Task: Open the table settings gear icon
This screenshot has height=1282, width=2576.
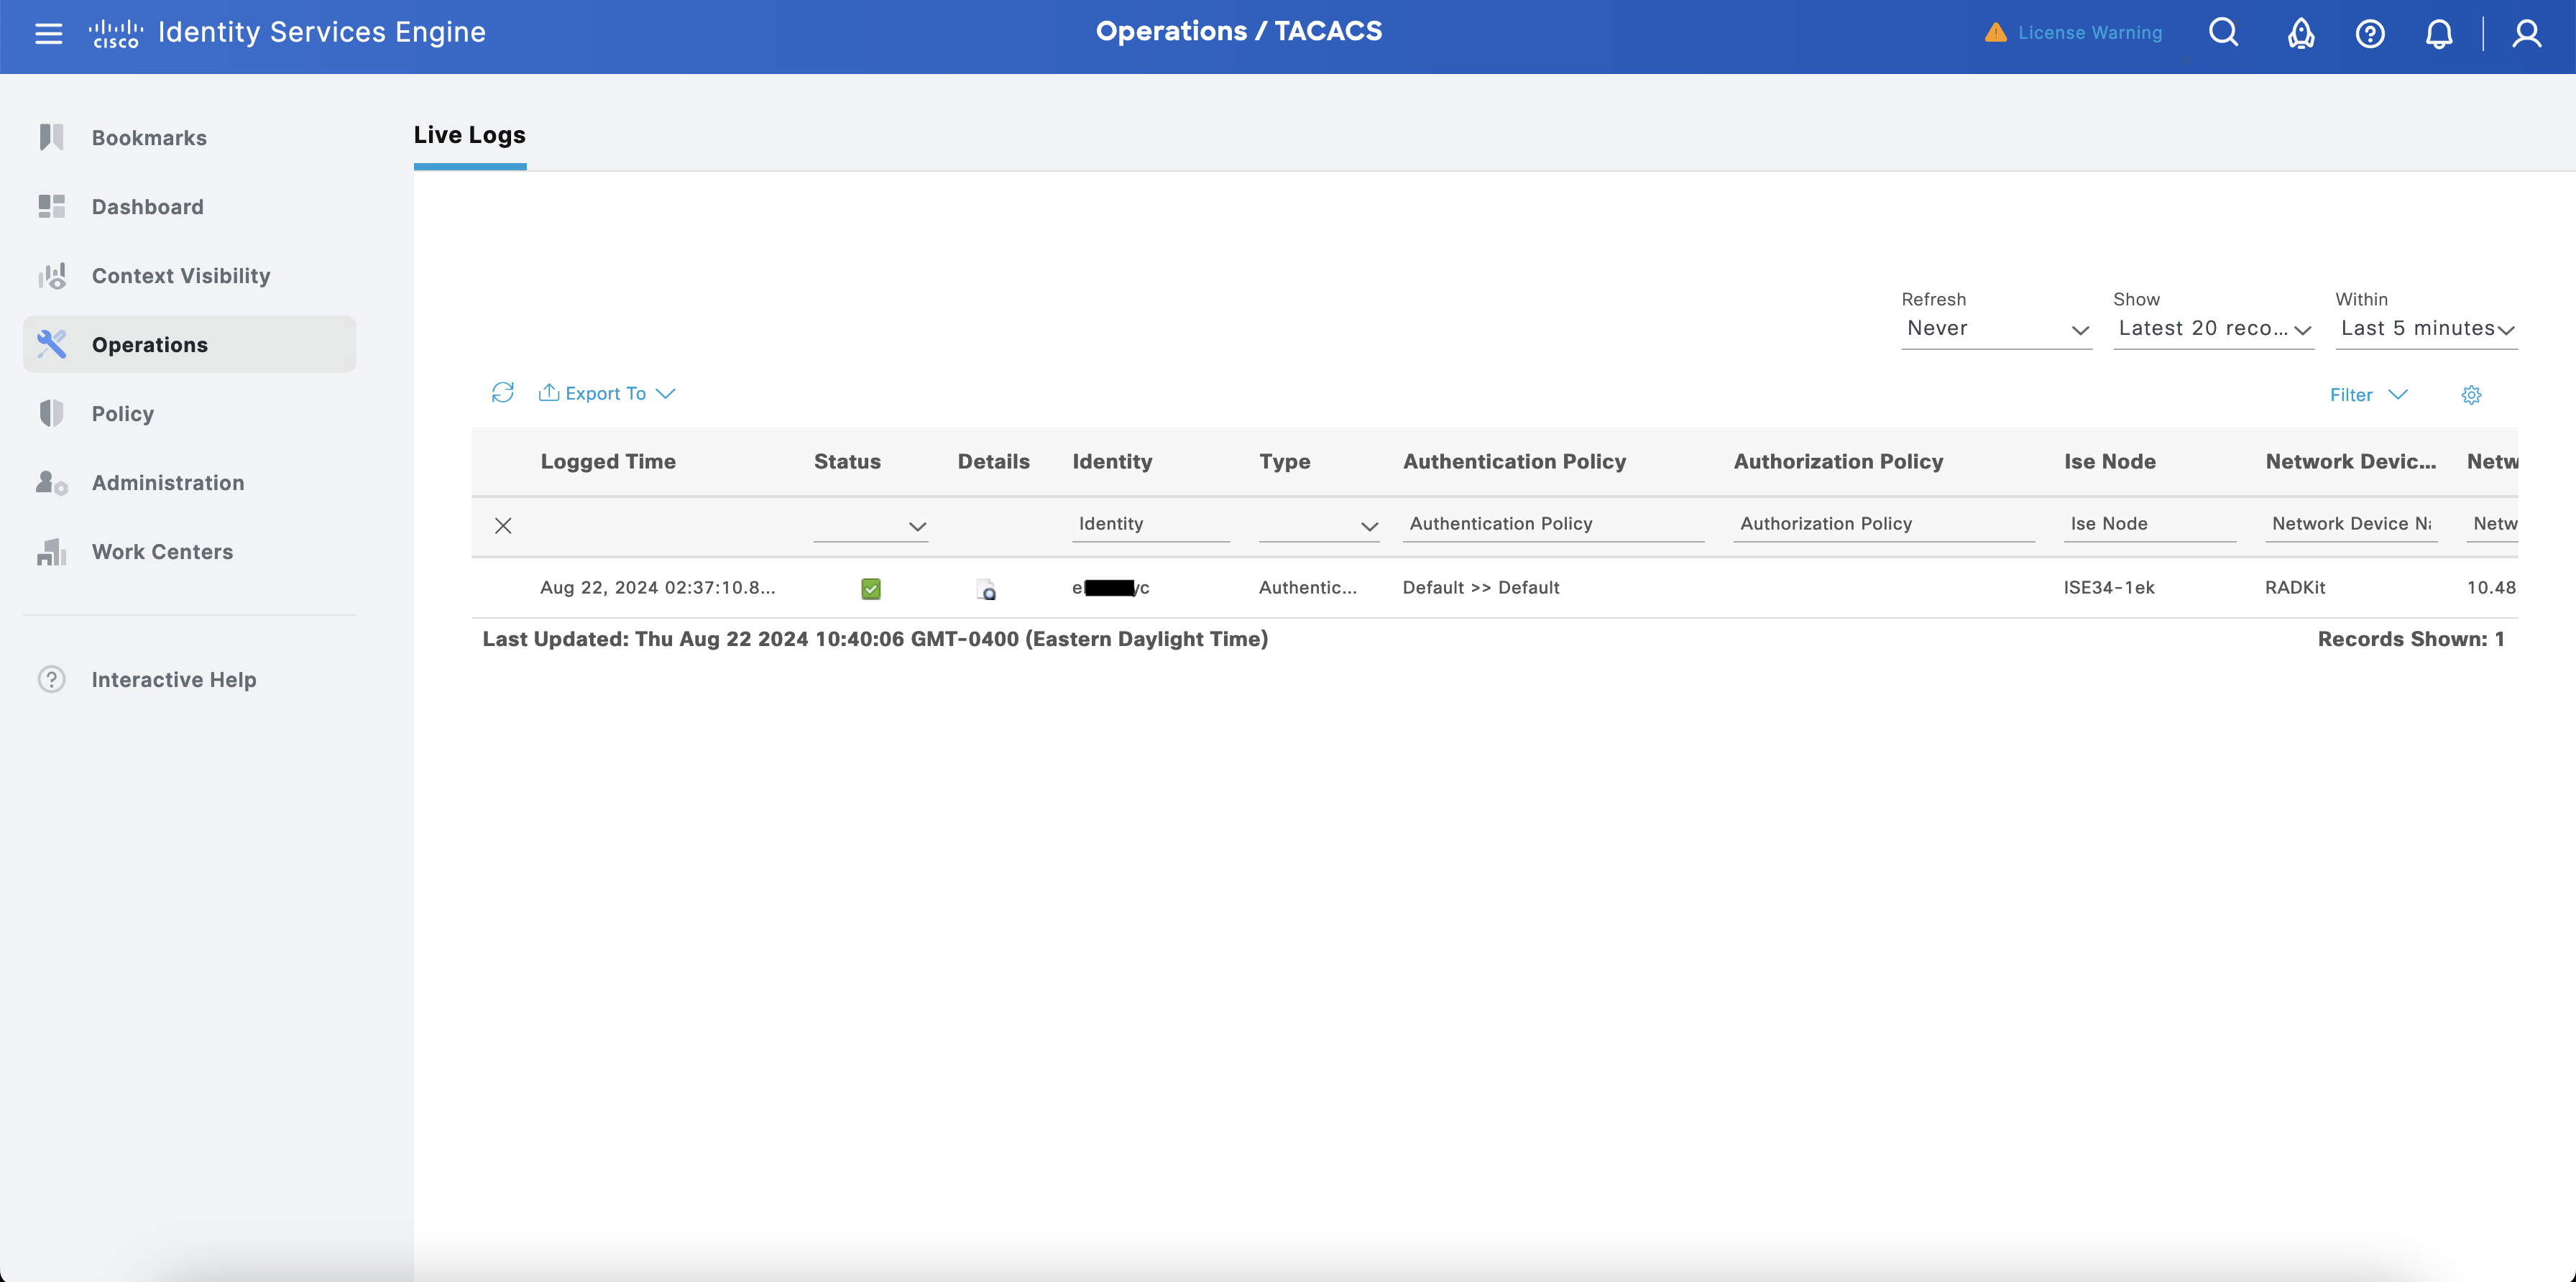Action: pyautogui.click(x=2471, y=394)
